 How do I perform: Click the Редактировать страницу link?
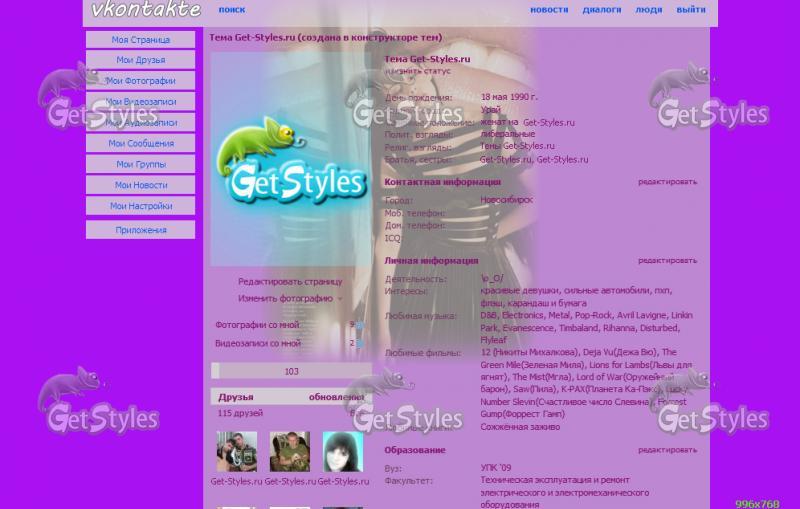[289, 281]
